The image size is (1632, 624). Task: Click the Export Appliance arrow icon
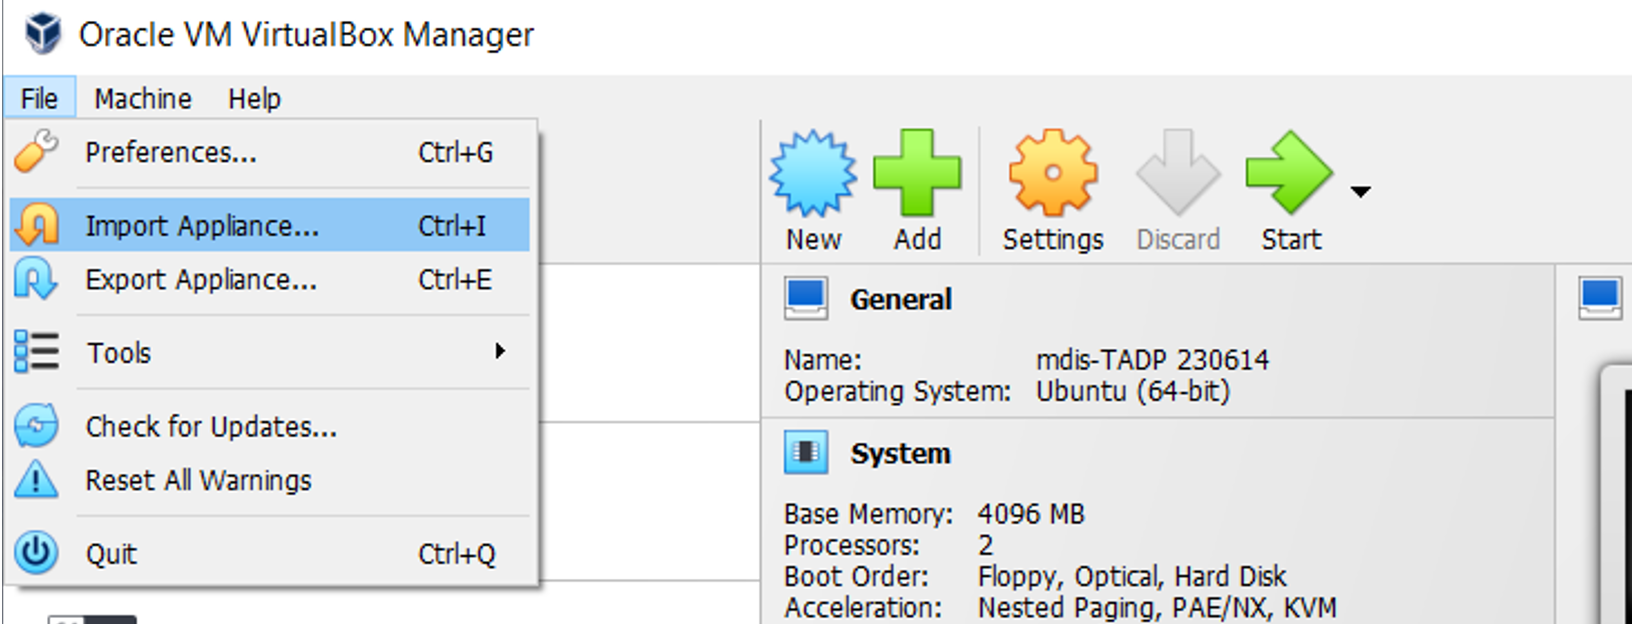pos(37,279)
